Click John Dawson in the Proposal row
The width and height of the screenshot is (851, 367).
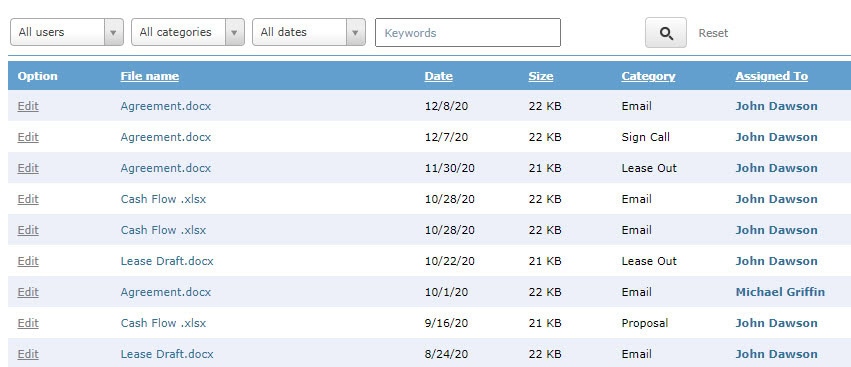click(776, 322)
